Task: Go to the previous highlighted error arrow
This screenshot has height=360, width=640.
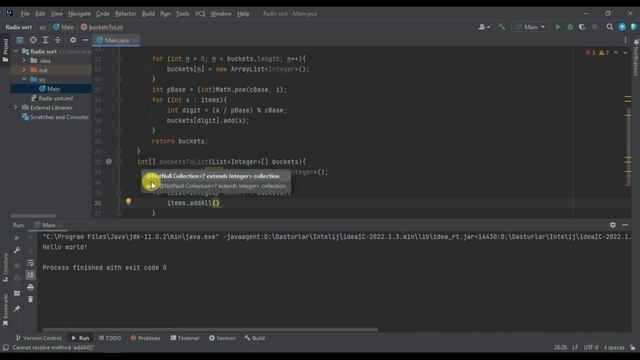Action: point(616,53)
